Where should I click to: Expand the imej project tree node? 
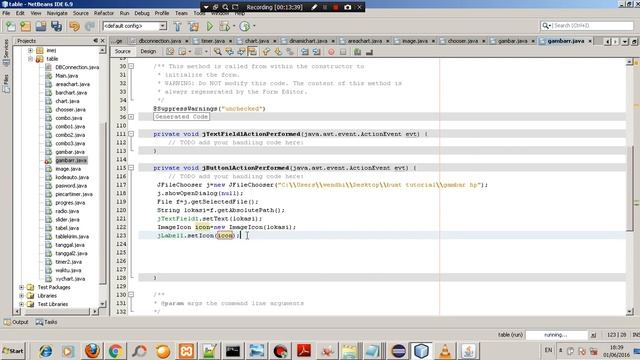[x=31, y=50]
